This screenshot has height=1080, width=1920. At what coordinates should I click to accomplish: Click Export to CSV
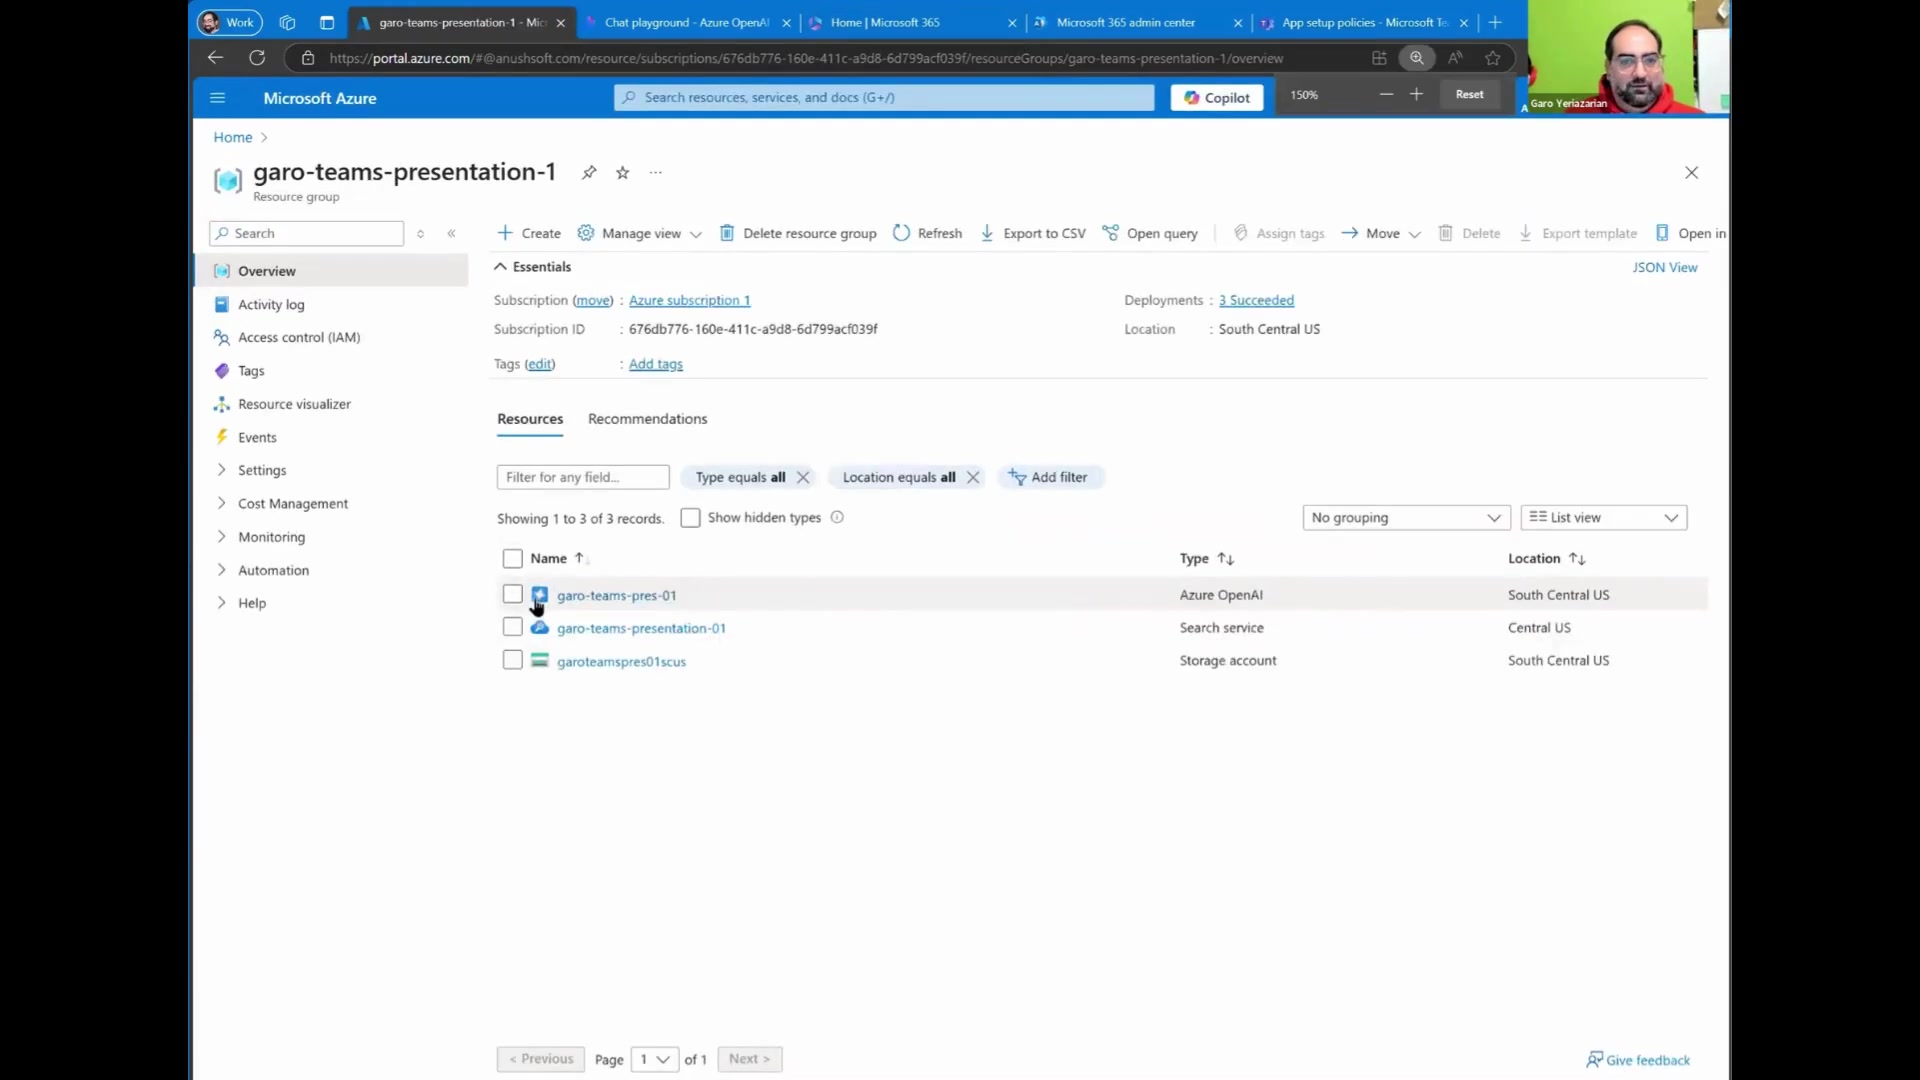(x=1033, y=233)
